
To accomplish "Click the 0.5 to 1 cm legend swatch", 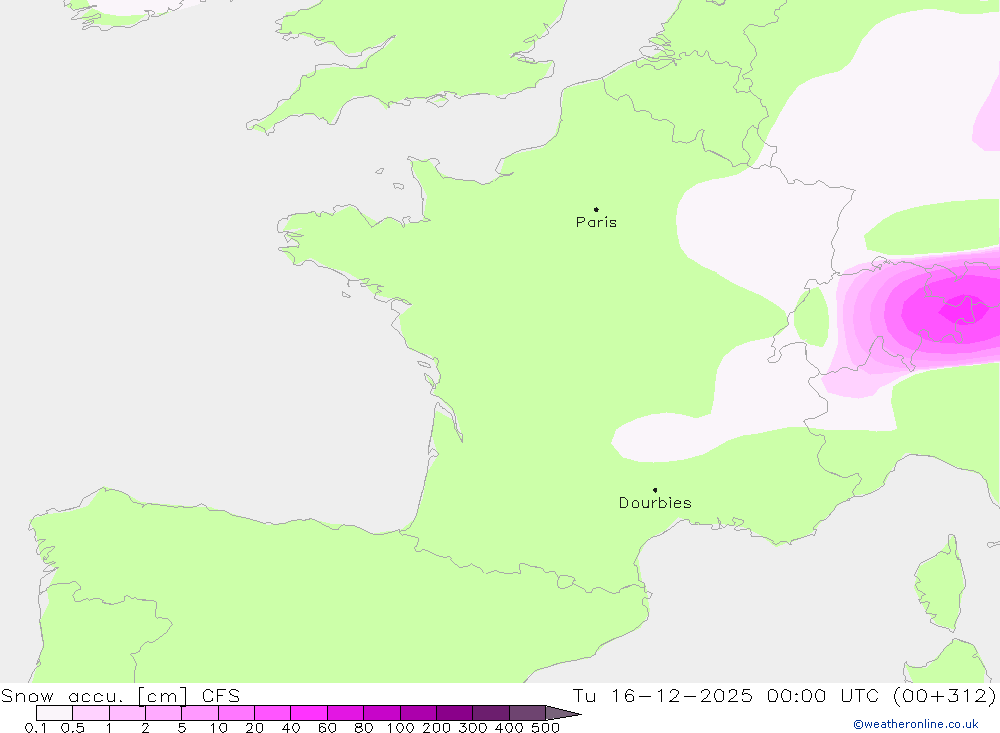I will pyautogui.click(x=91, y=713).
